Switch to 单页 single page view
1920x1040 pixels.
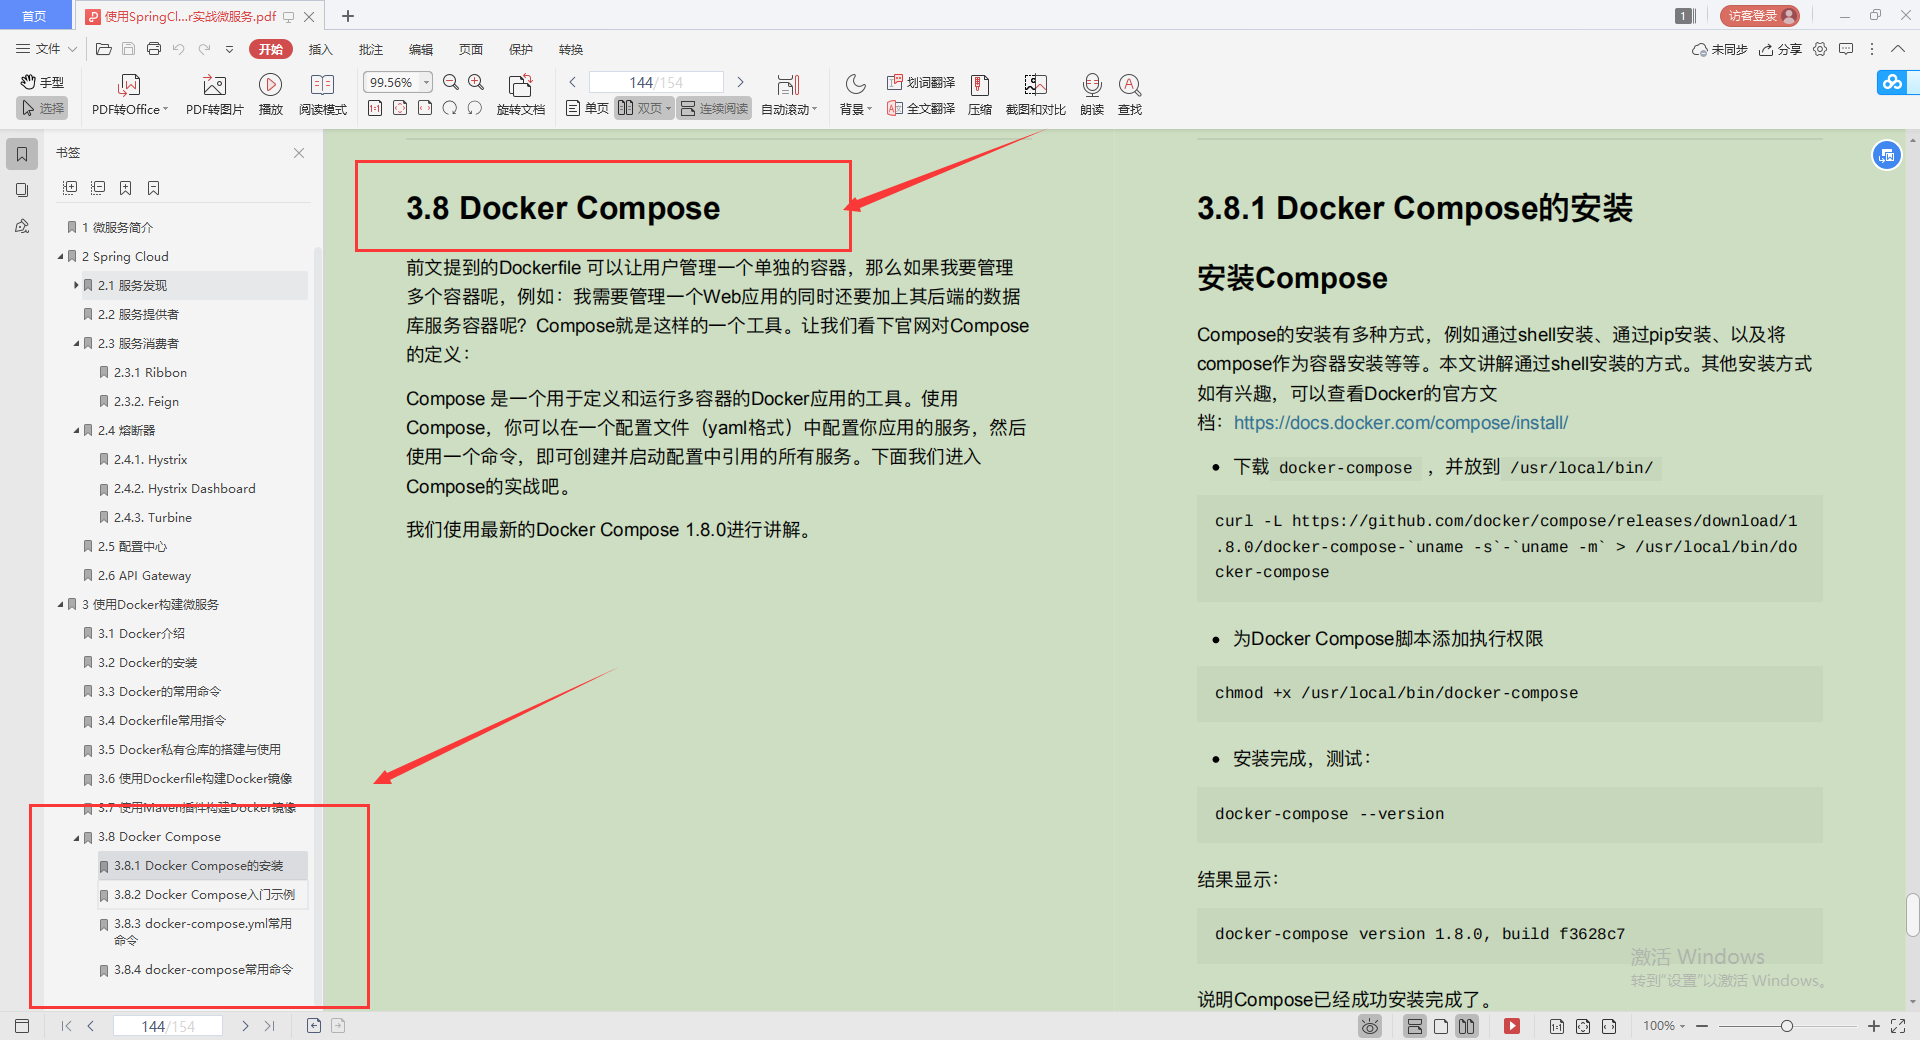pyautogui.click(x=587, y=108)
